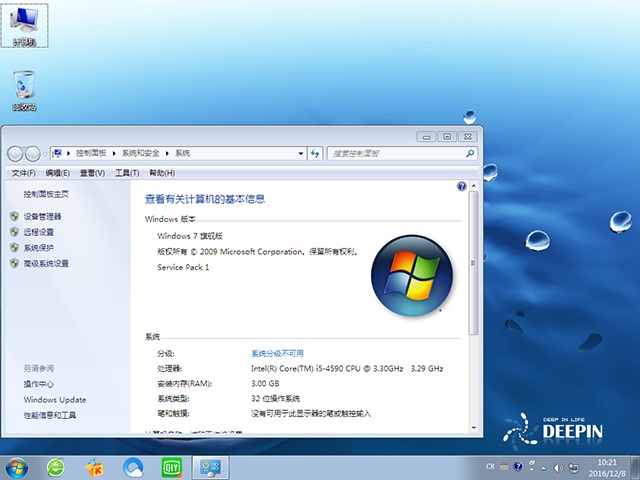
Task: Click 3.00 GB installed RAM value
Action: pos(265,384)
